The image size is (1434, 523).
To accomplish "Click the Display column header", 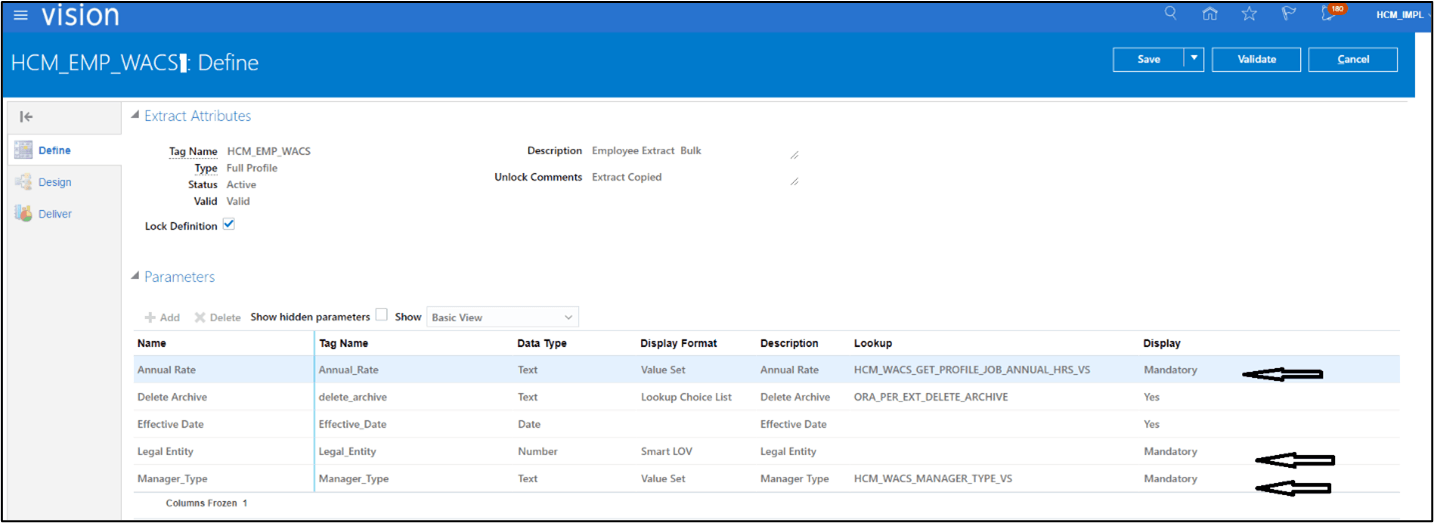I will (x=1162, y=343).
